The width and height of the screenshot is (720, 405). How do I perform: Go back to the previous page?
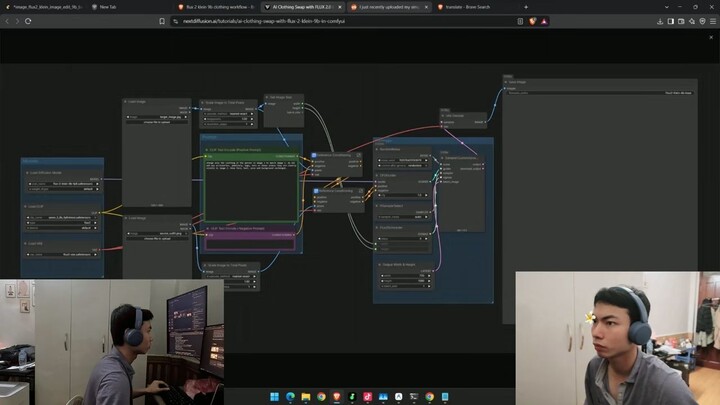7,21
